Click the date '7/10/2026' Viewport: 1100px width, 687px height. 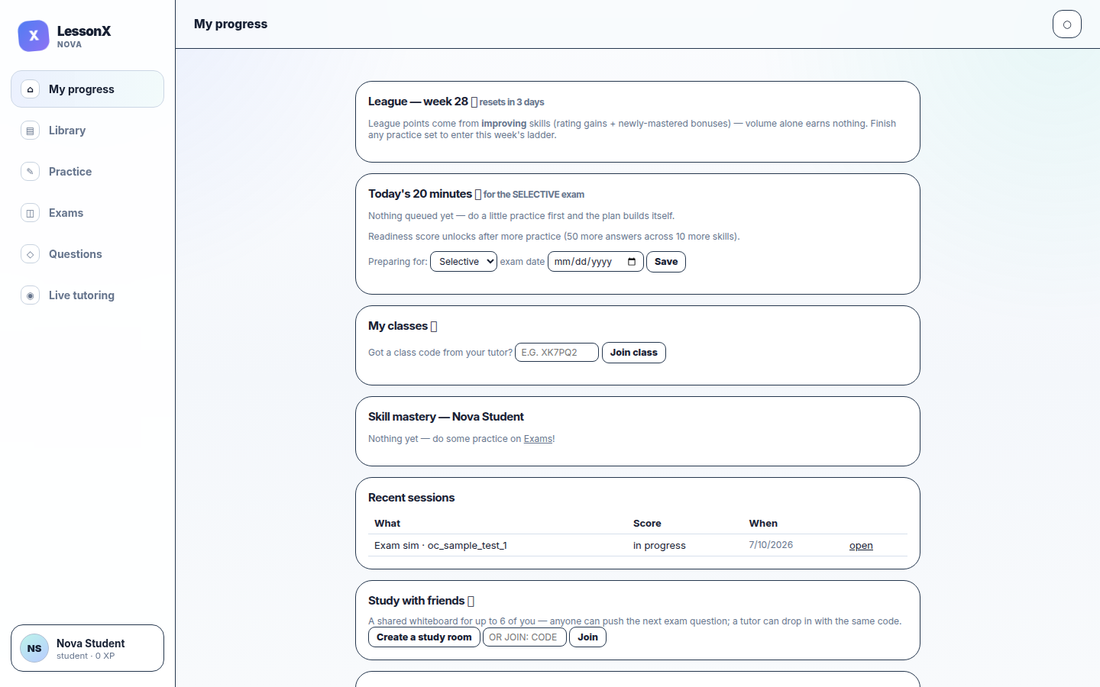tap(770, 545)
